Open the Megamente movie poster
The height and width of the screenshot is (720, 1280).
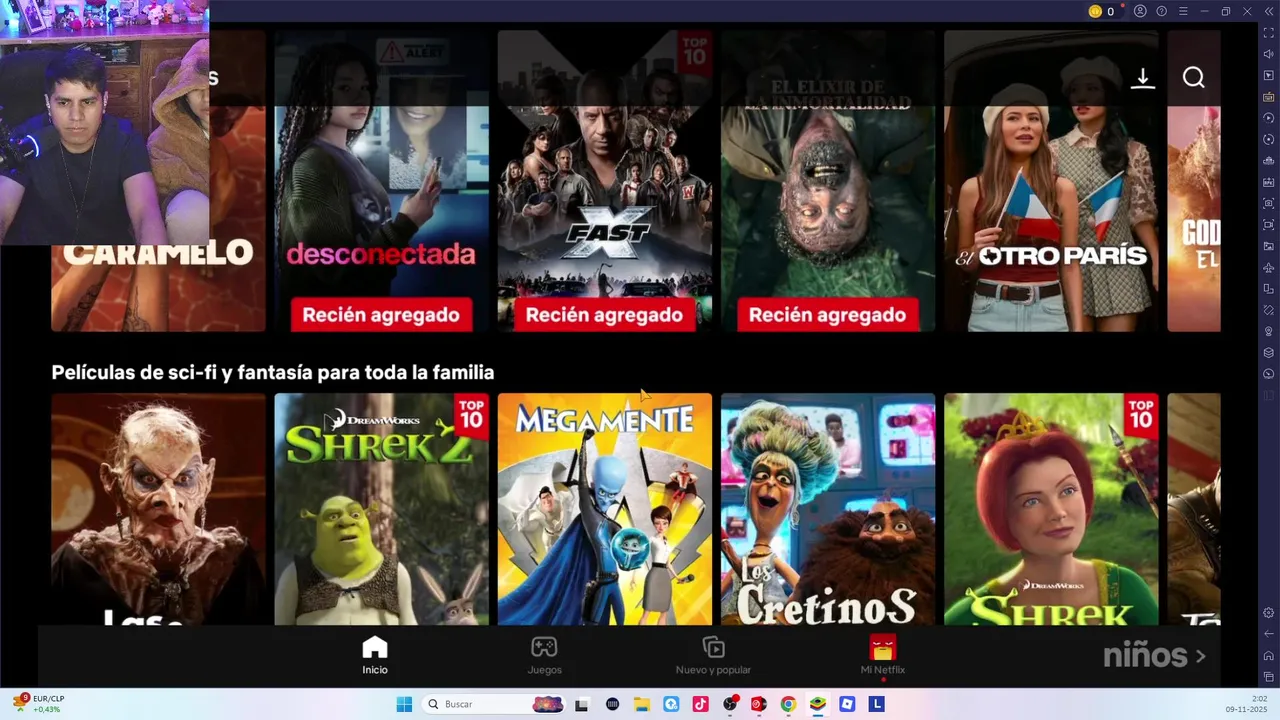coord(605,509)
